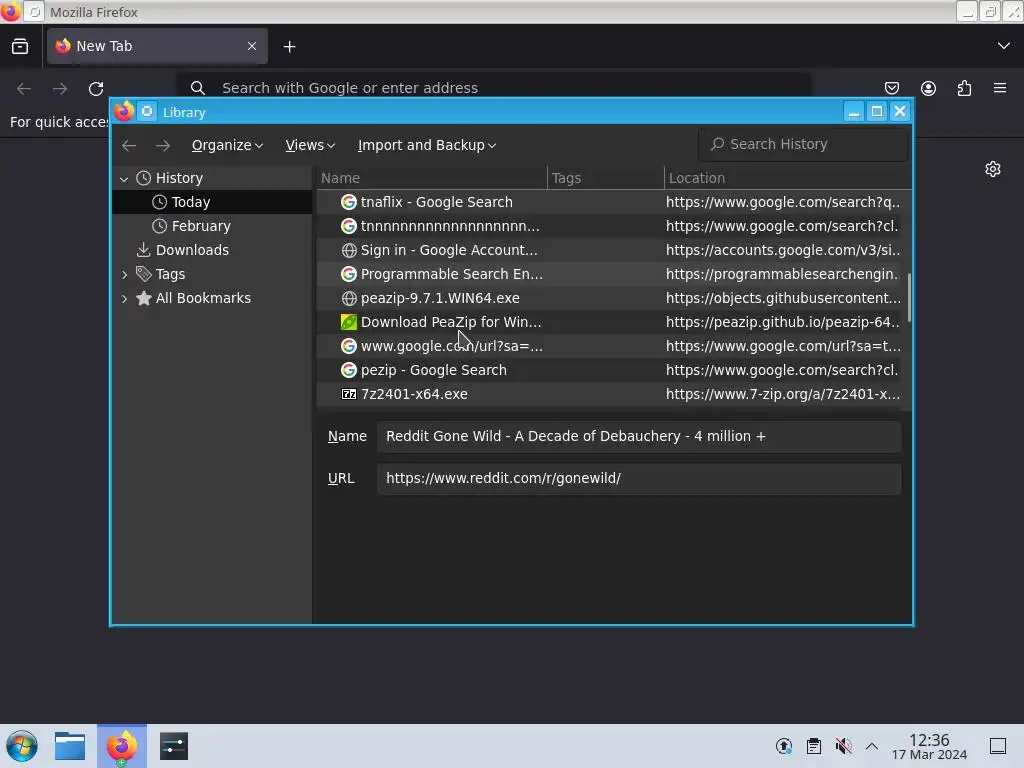The width and height of the screenshot is (1024, 768).
Task: Click updates tray icon
Action: (784, 746)
